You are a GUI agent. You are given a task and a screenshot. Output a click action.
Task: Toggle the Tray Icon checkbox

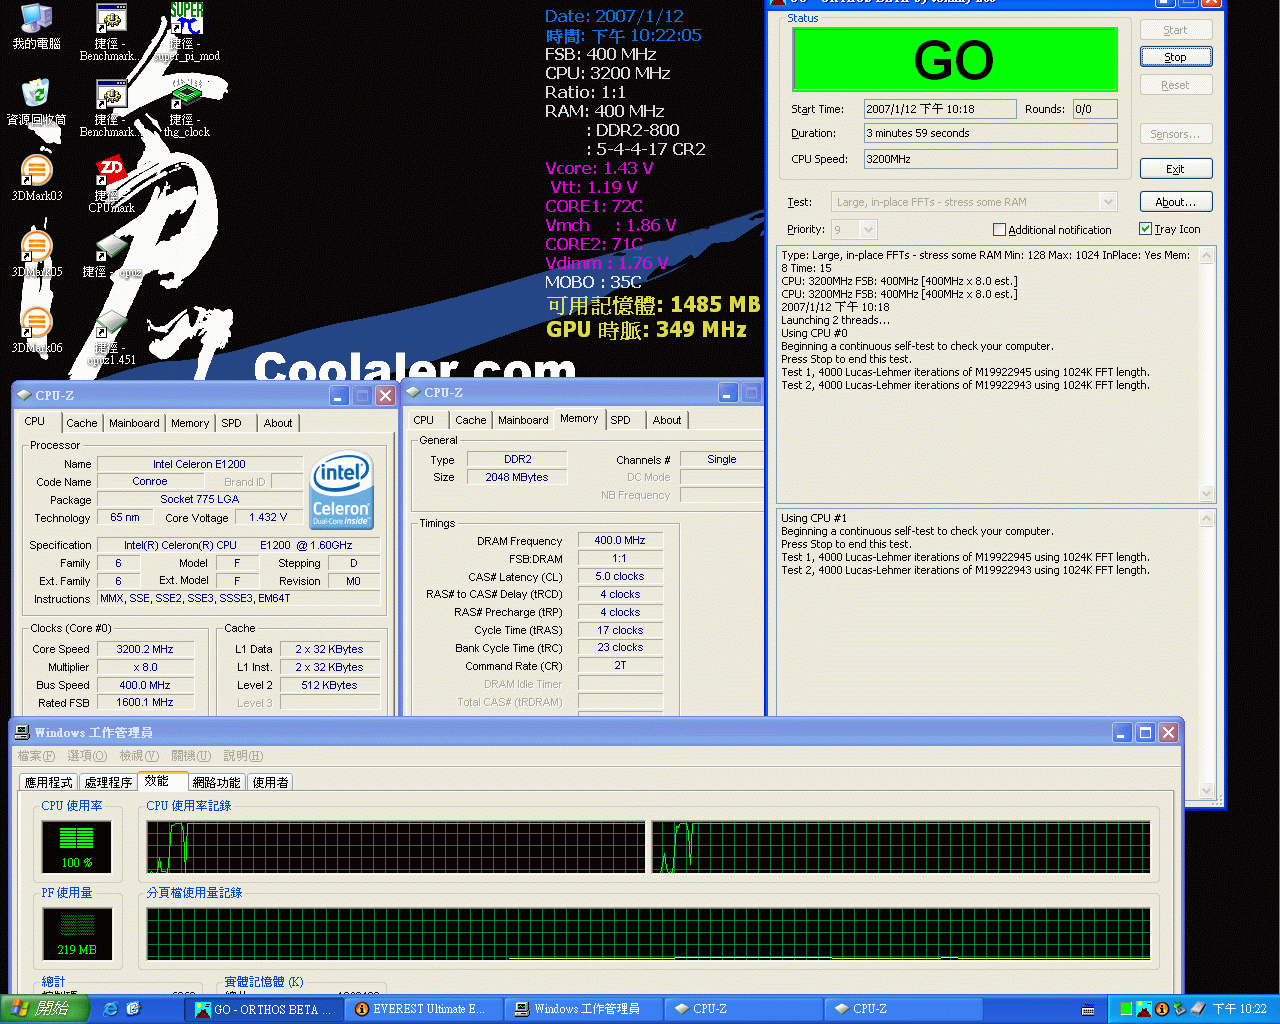pos(1146,229)
